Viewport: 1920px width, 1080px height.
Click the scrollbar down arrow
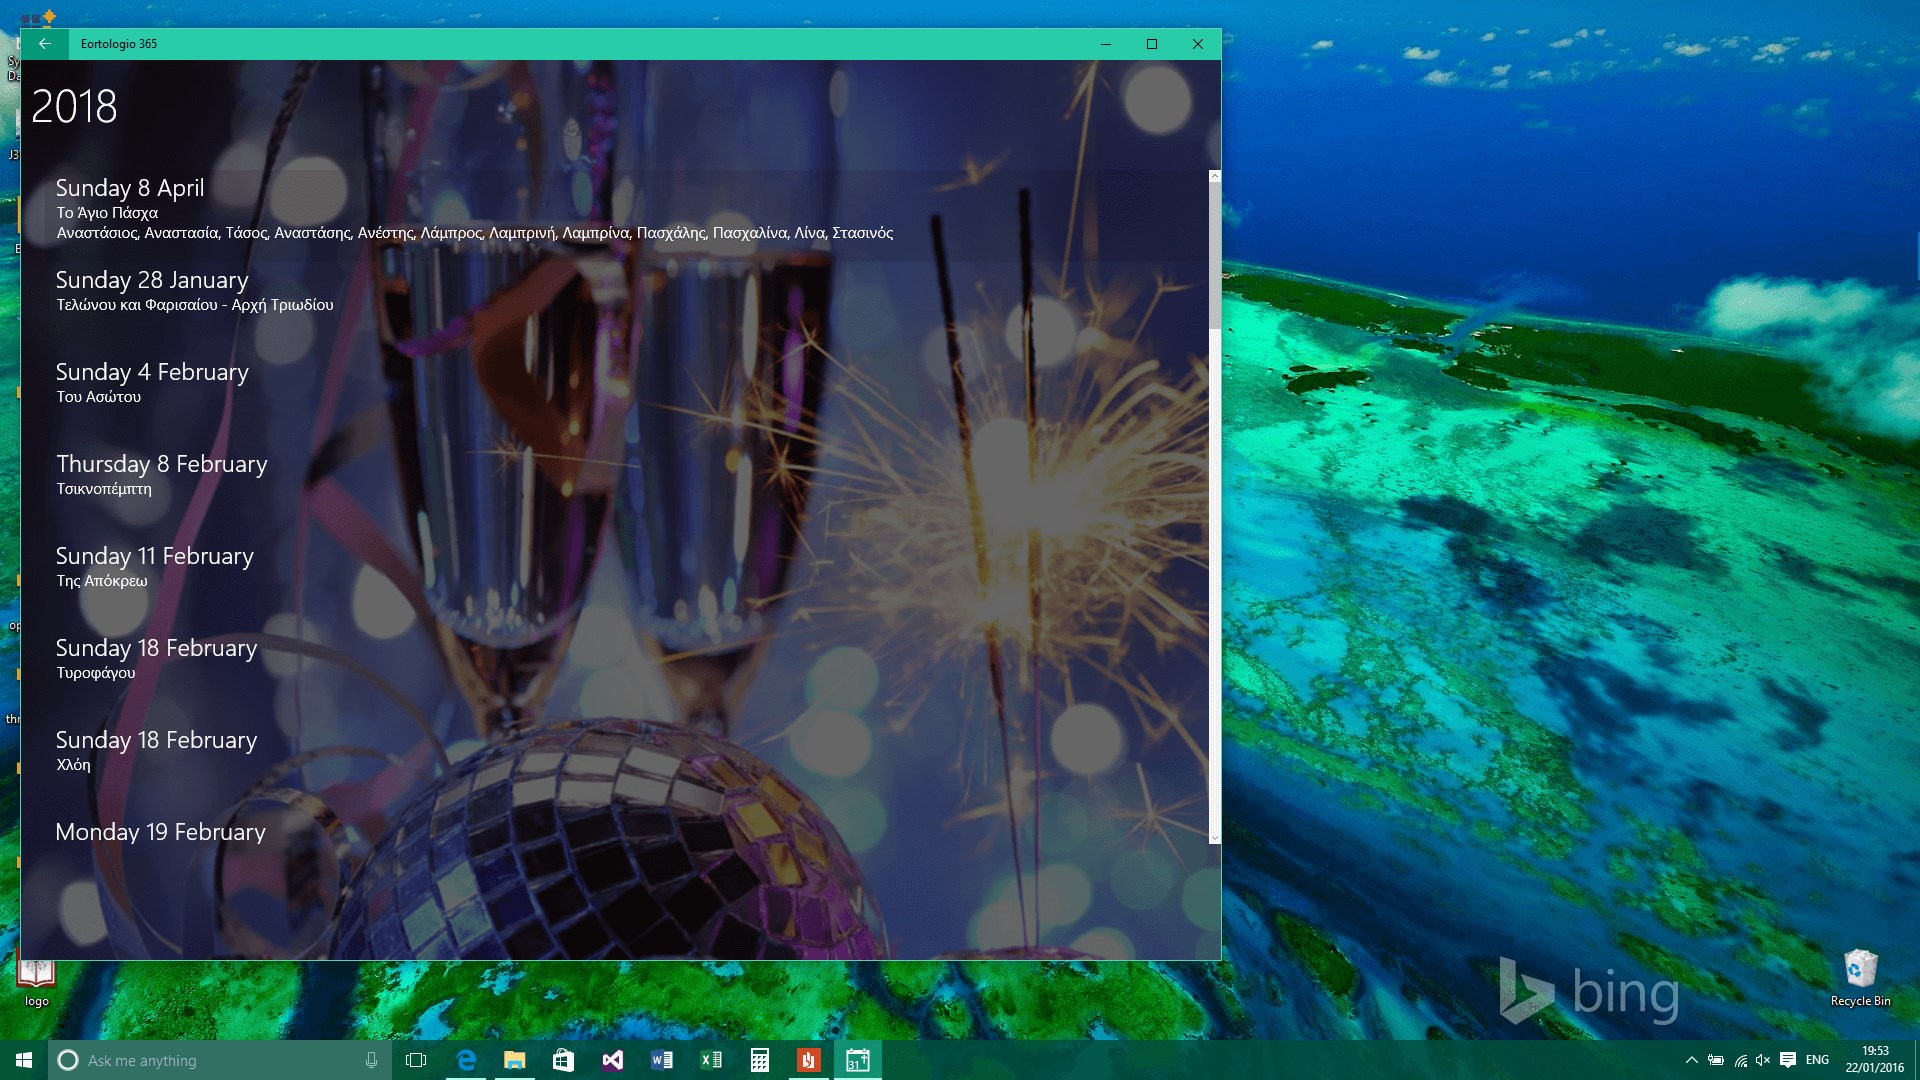click(x=1215, y=838)
